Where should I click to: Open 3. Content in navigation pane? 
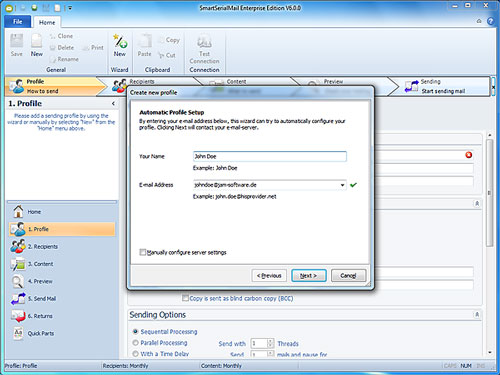62,264
